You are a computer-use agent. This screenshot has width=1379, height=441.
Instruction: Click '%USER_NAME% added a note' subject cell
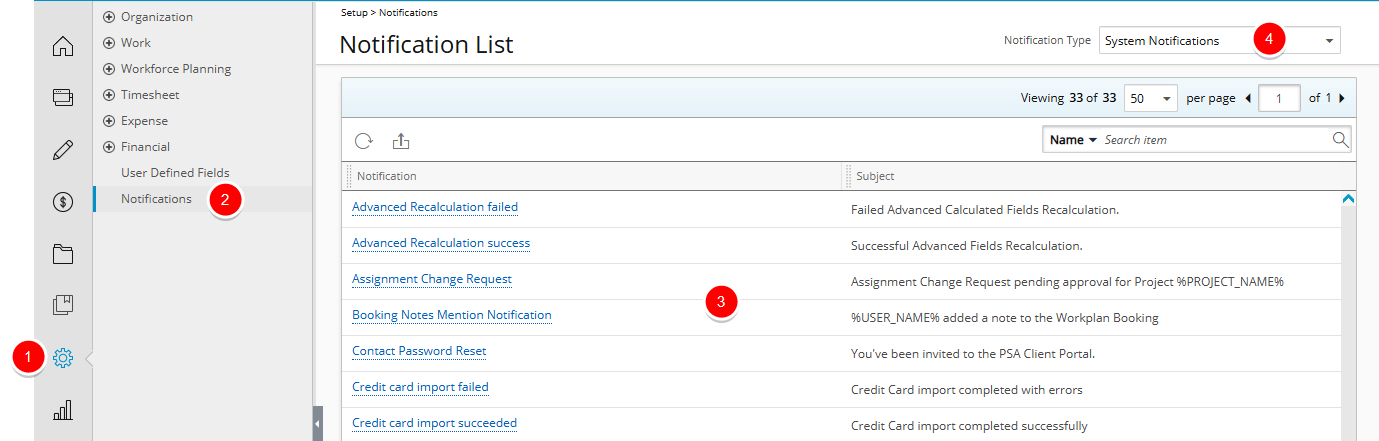click(1005, 318)
